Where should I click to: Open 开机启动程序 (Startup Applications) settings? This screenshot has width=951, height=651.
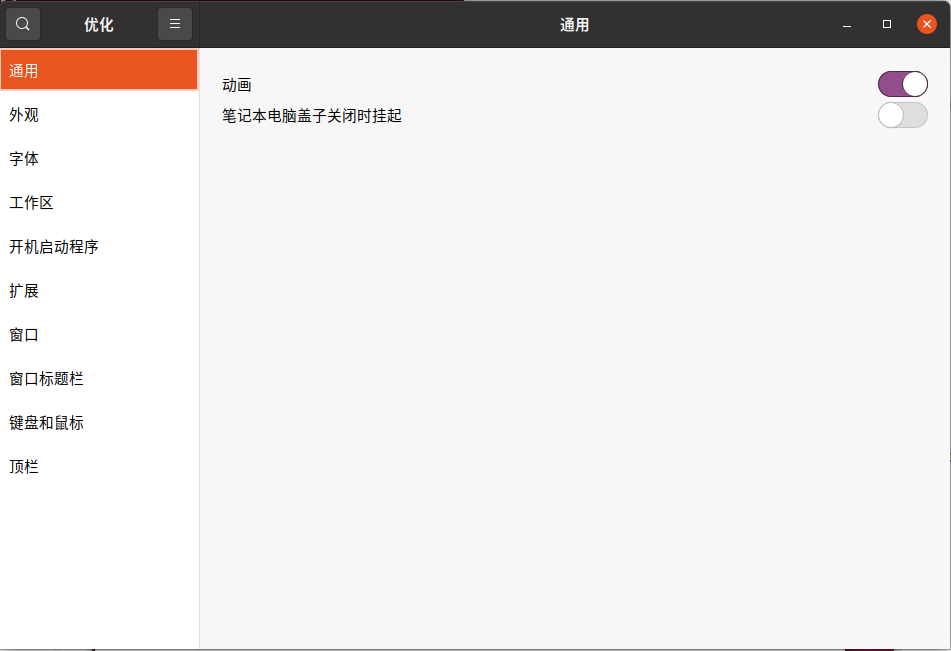click(x=55, y=246)
